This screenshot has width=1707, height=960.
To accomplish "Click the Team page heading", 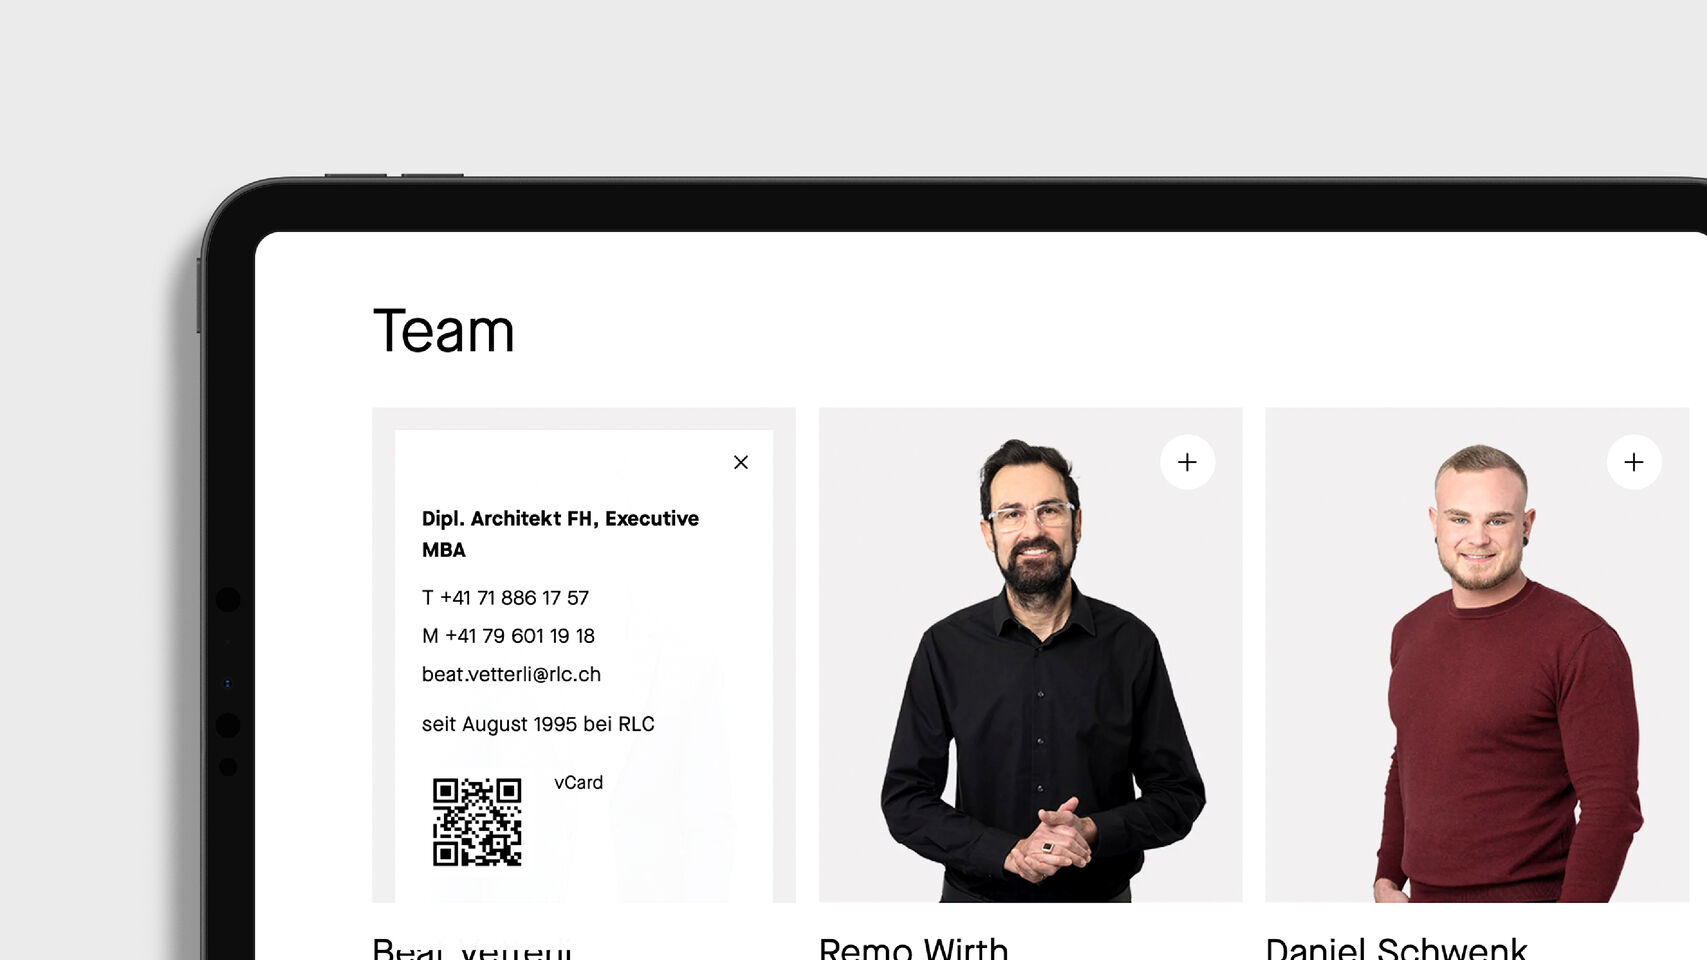I will [x=444, y=331].
